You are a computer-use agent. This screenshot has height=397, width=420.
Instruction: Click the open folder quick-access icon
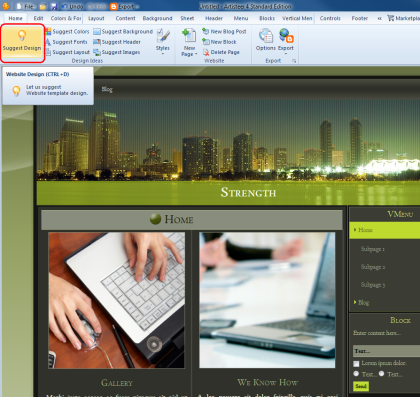pos(43,6)
